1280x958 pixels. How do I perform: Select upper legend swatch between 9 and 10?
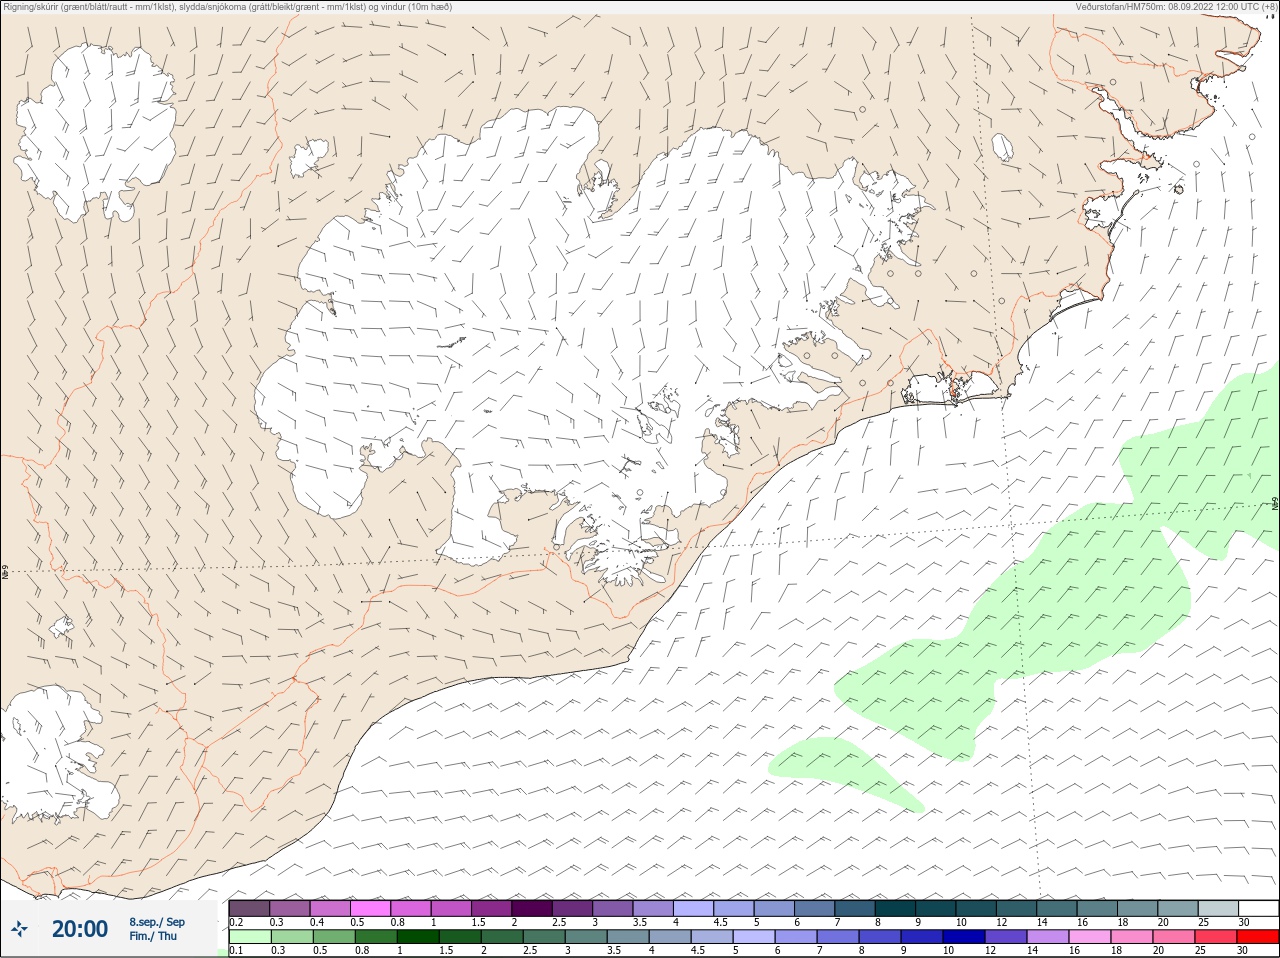point(937,908)
